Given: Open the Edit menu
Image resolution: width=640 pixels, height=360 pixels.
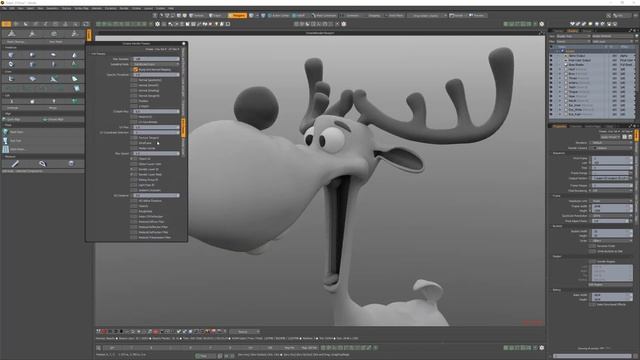Looking at the screenshot, I should pos(12,8).
